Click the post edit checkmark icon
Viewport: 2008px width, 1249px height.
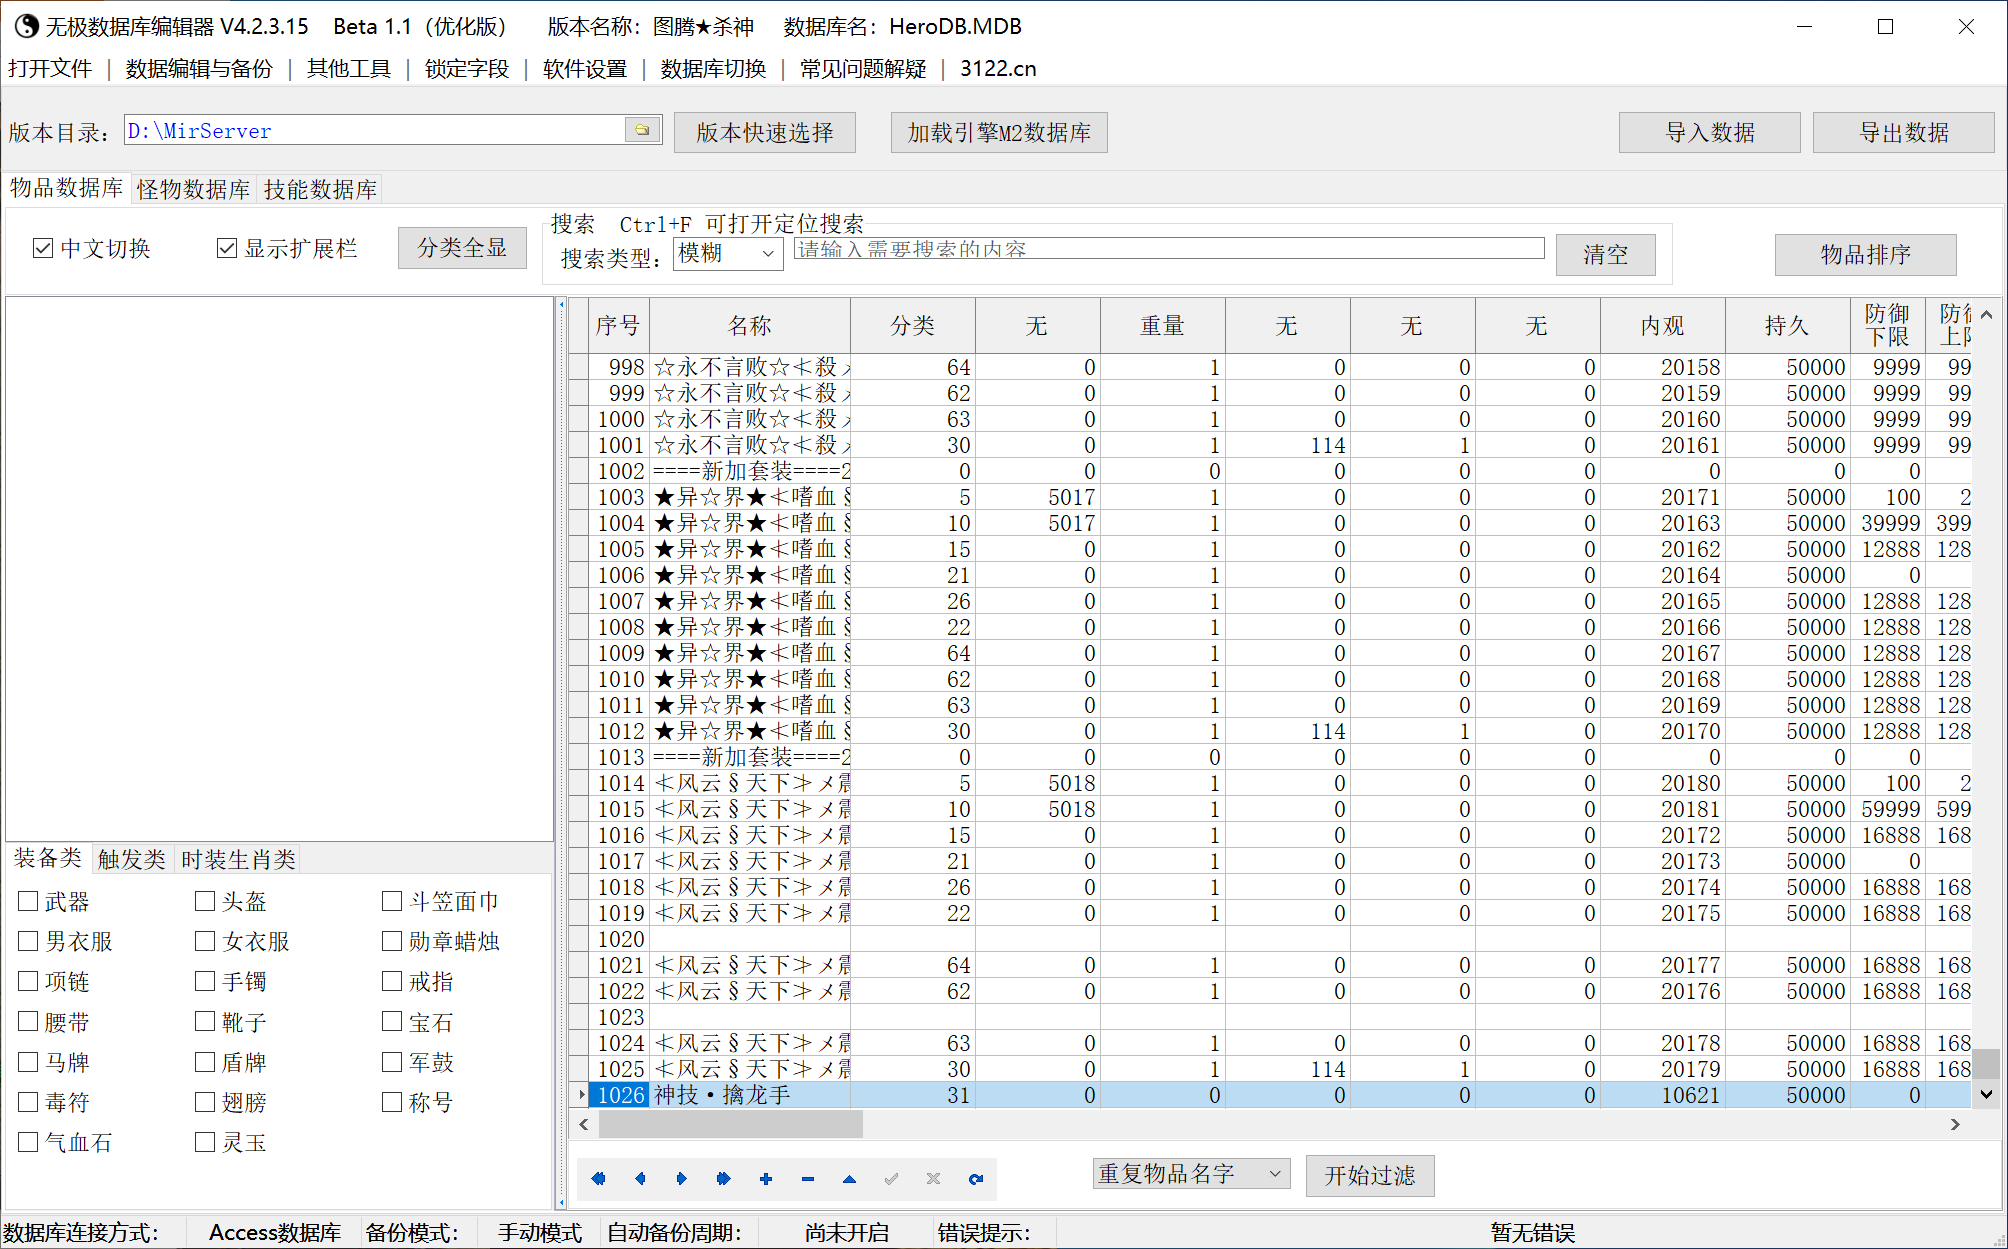(x=891, y=1179)
